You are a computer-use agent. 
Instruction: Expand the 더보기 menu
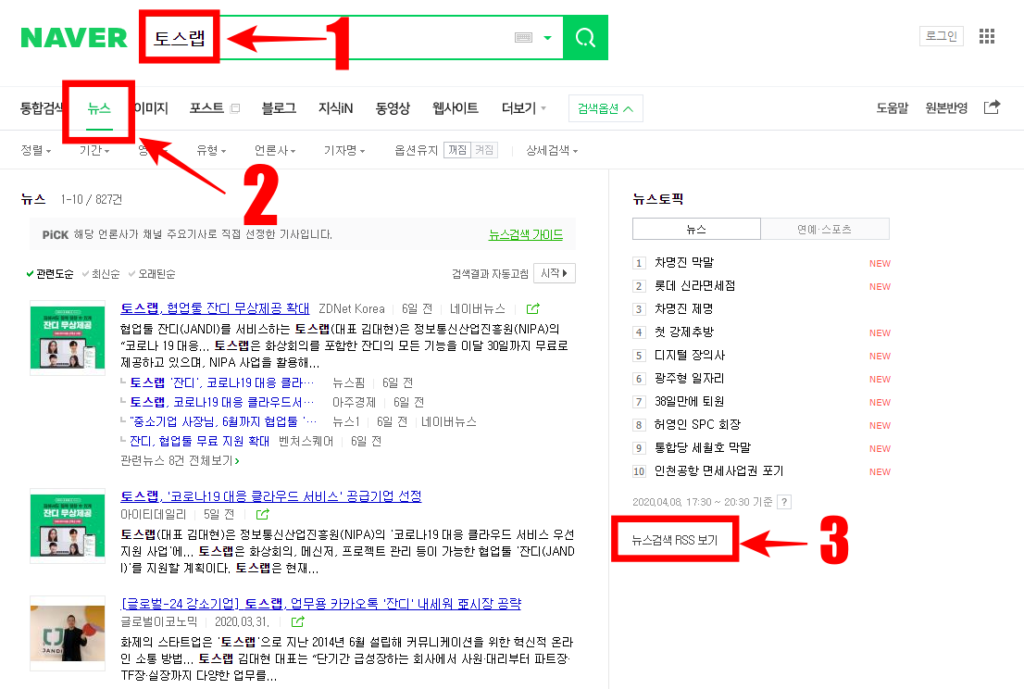click(524, 108)
